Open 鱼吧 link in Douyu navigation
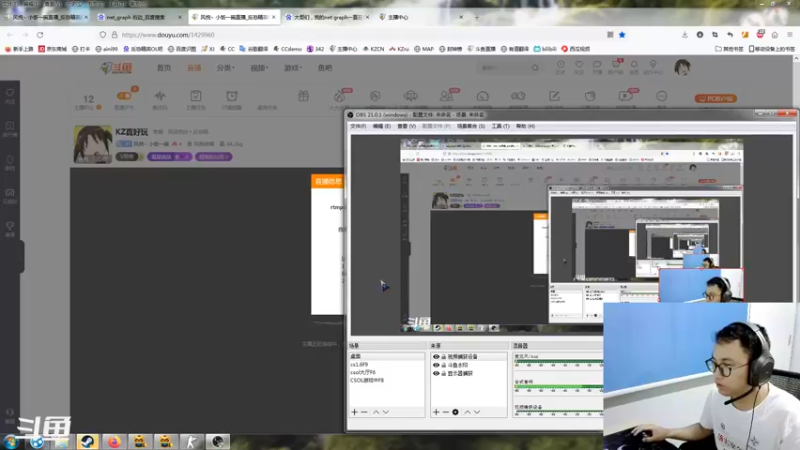This screenshot has width=800, height=450. click(325, 68)
